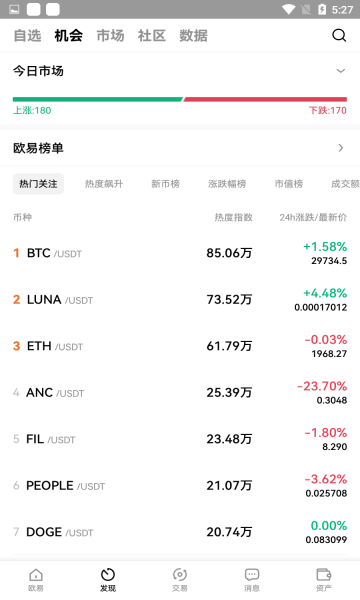Select the 新币榜 ranking filter

[165, 184]
